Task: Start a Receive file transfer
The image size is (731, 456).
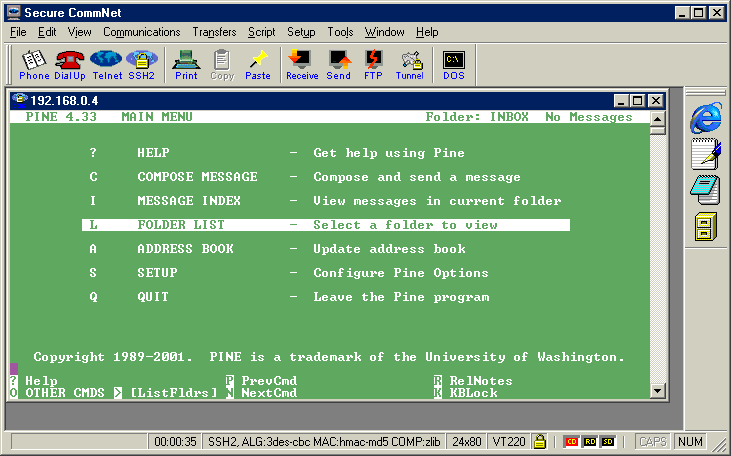Action: (302, 65)
